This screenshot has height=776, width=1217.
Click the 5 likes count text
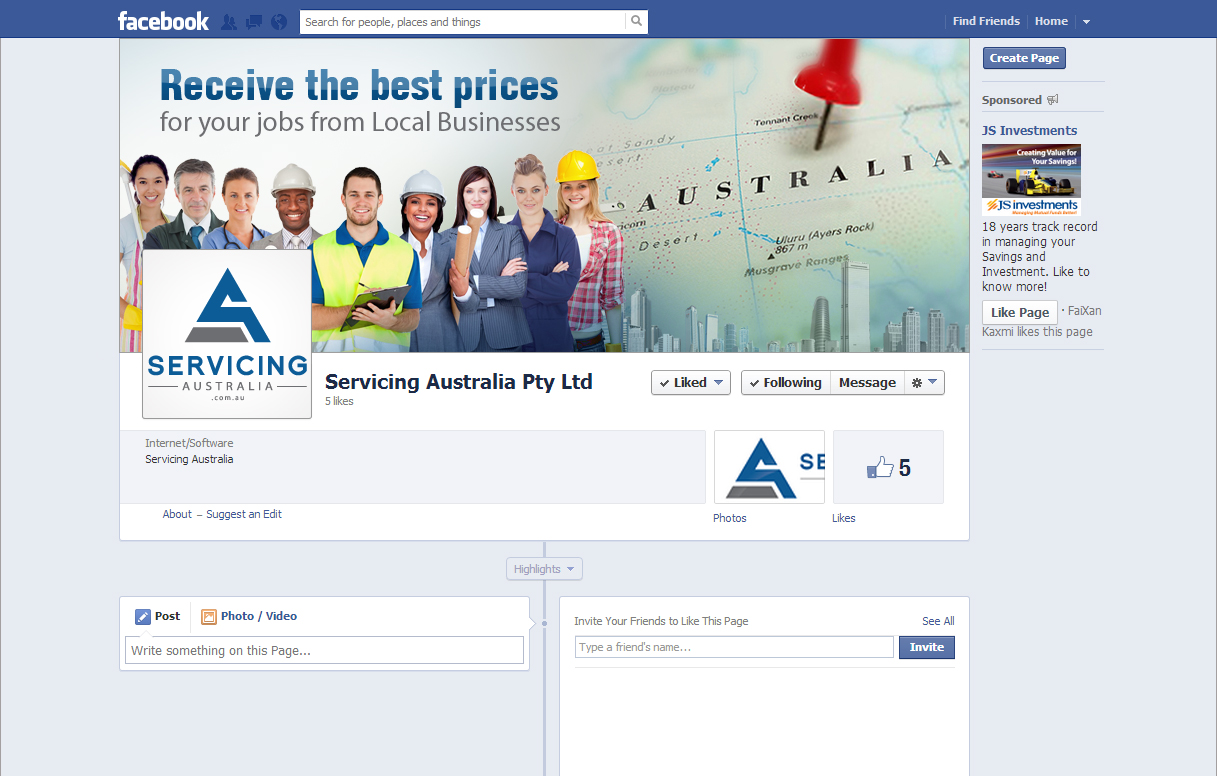[339, 401]
